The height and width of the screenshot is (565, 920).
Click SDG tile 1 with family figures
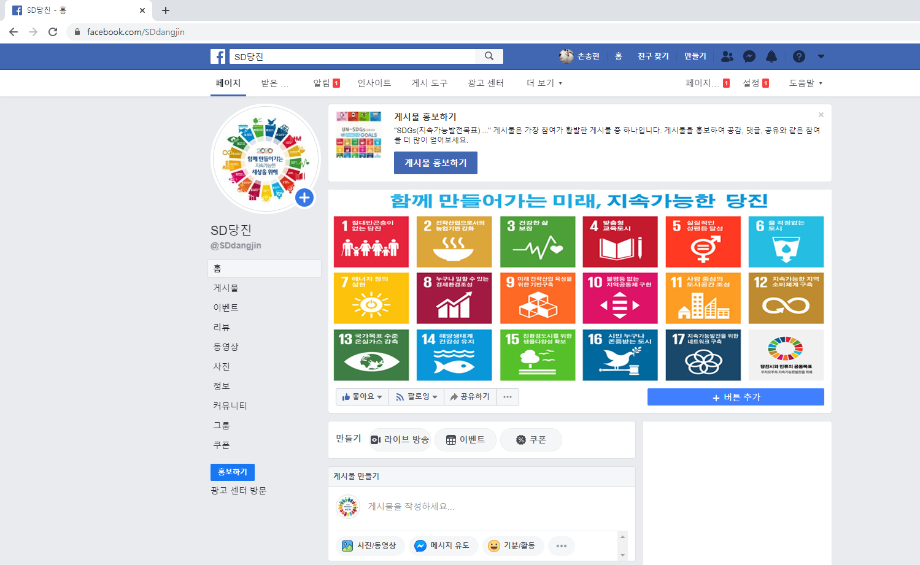coord(371,241)
